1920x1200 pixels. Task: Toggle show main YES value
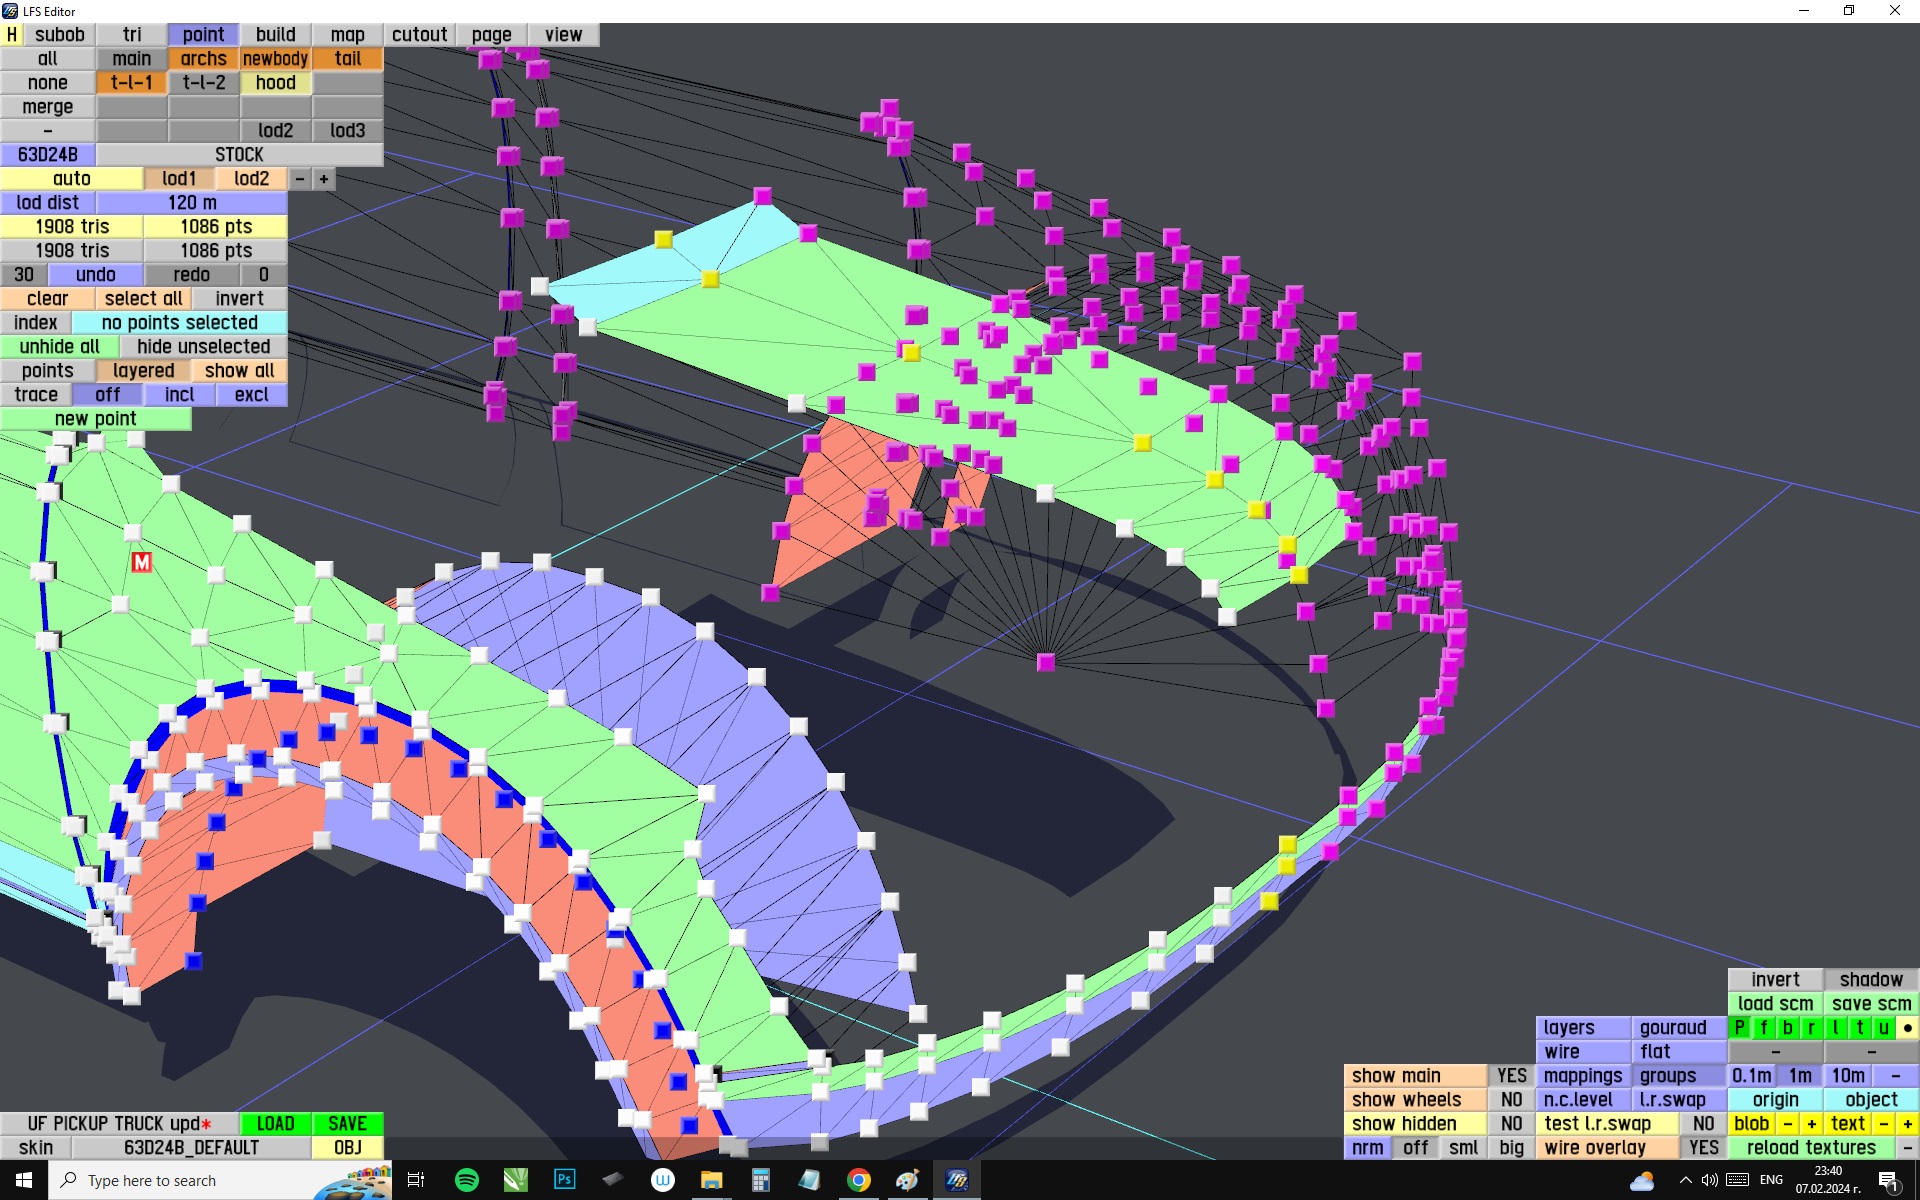pyautogui.click(x=1511, y=1075)
